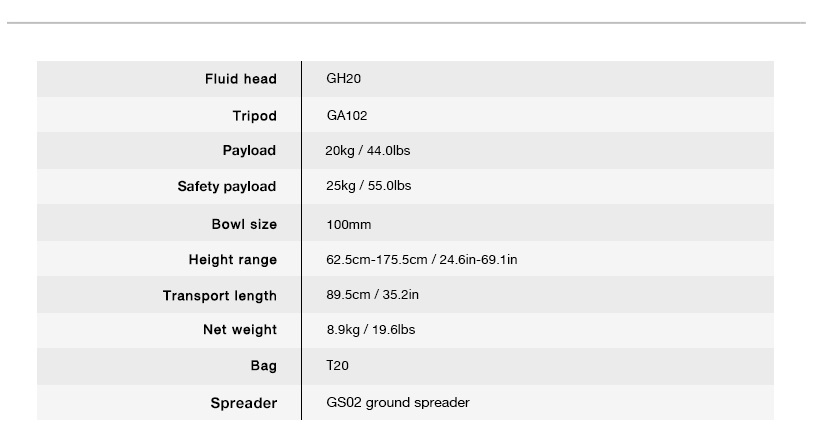Select the 25kg / 55.0lbs value
The image size is (817, 437).
pyautogui.click(x=368, y=187)
